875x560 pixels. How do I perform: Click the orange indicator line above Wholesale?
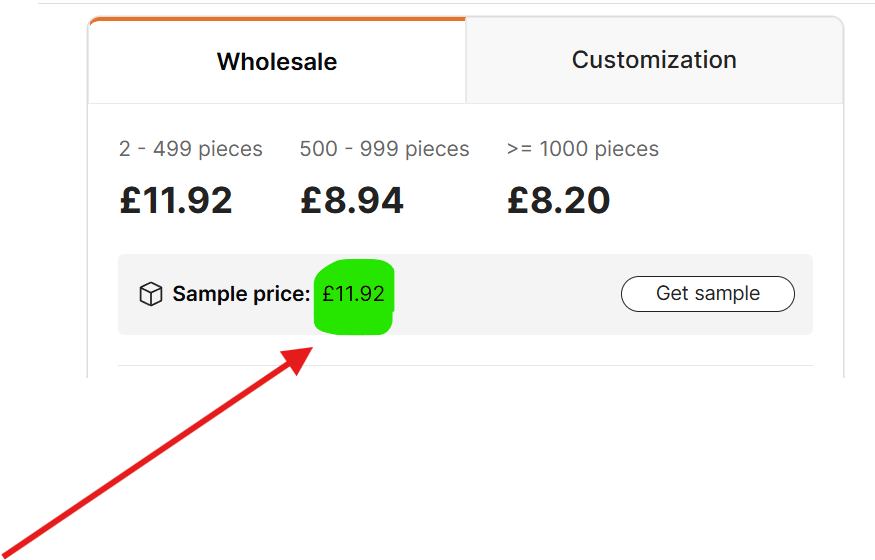click(x=277, y=18)
